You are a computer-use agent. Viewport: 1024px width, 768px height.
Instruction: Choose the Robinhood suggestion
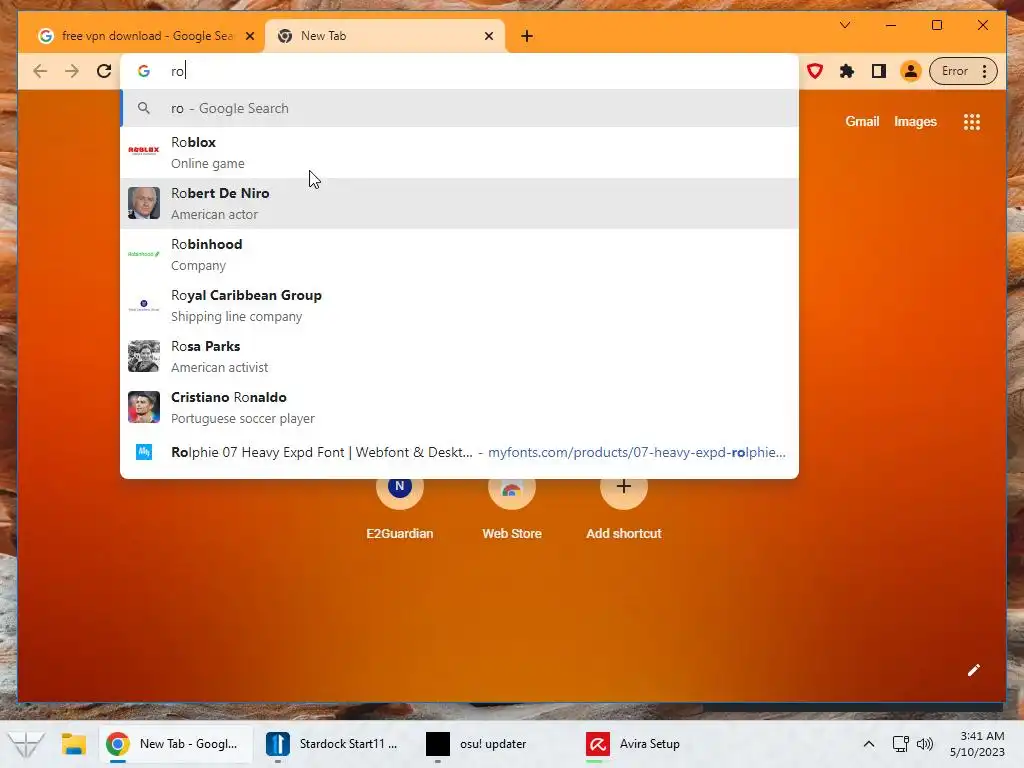click(459, 254)
